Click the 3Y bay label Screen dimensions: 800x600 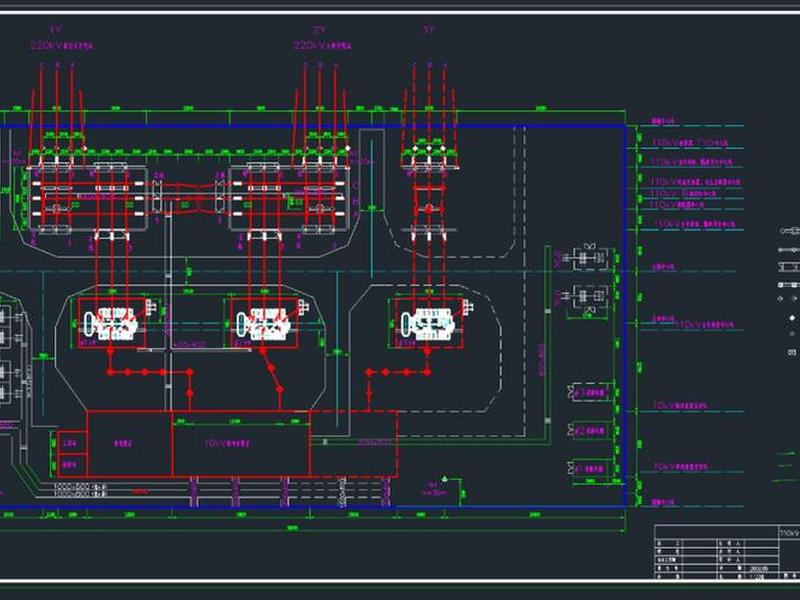point(429,30)
